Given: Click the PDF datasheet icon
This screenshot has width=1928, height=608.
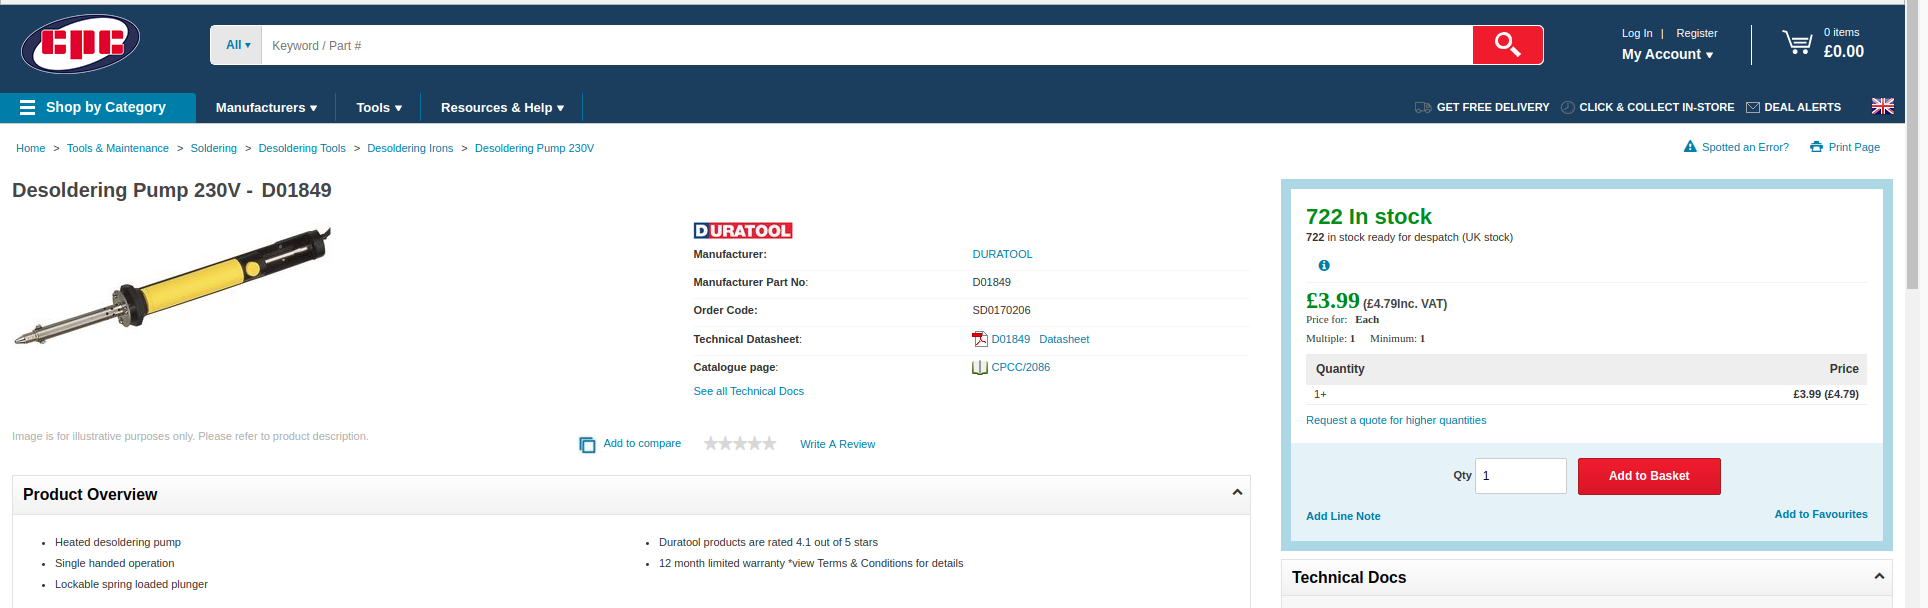Looking at the screenshot, I should coord(980,339).
